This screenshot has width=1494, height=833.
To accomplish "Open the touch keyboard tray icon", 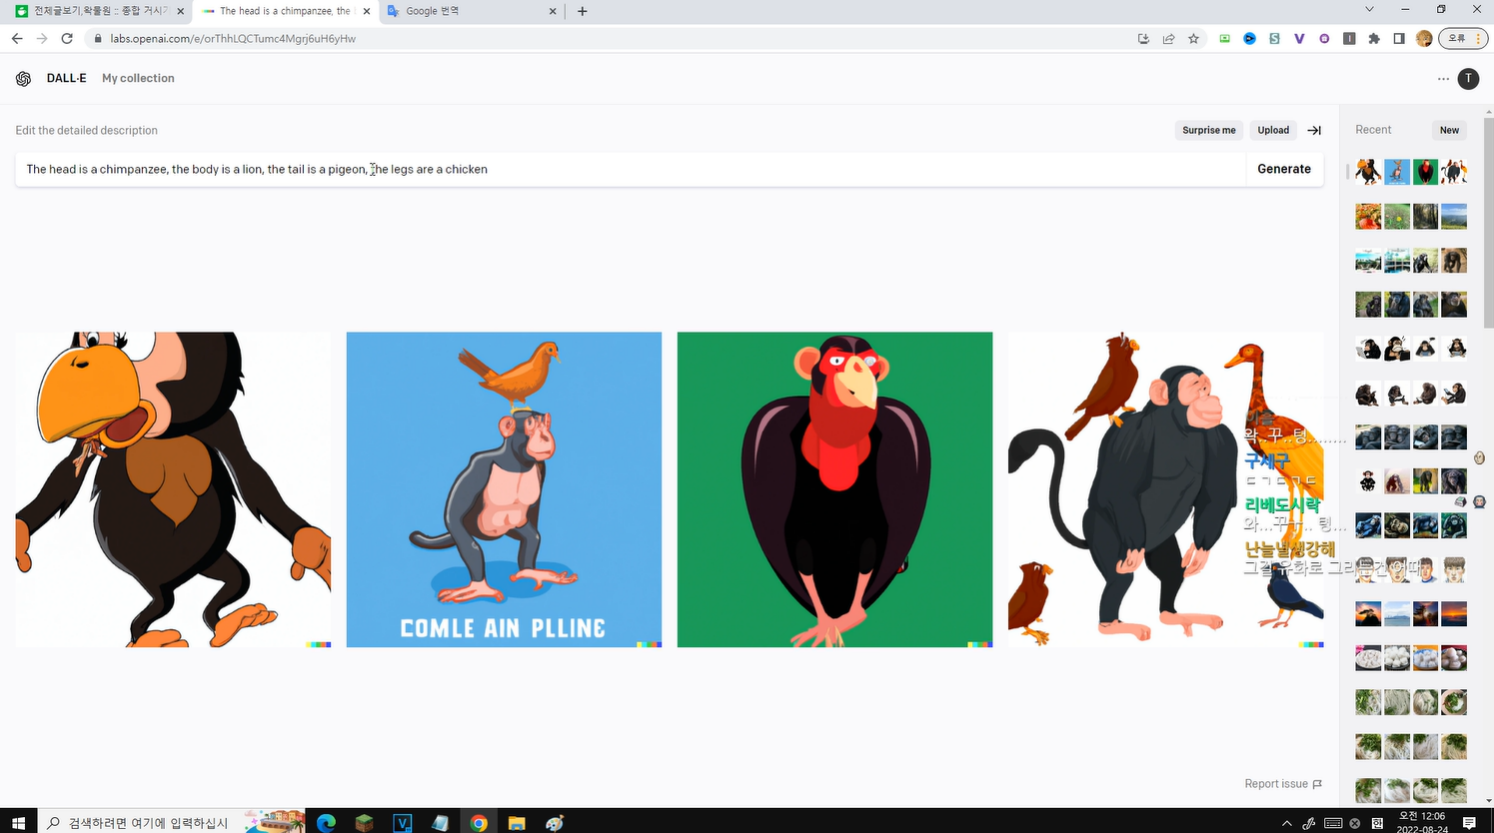I will [1333, 823].
